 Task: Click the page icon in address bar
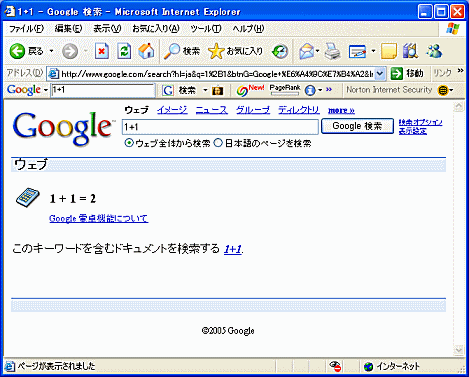click(53, 73)
